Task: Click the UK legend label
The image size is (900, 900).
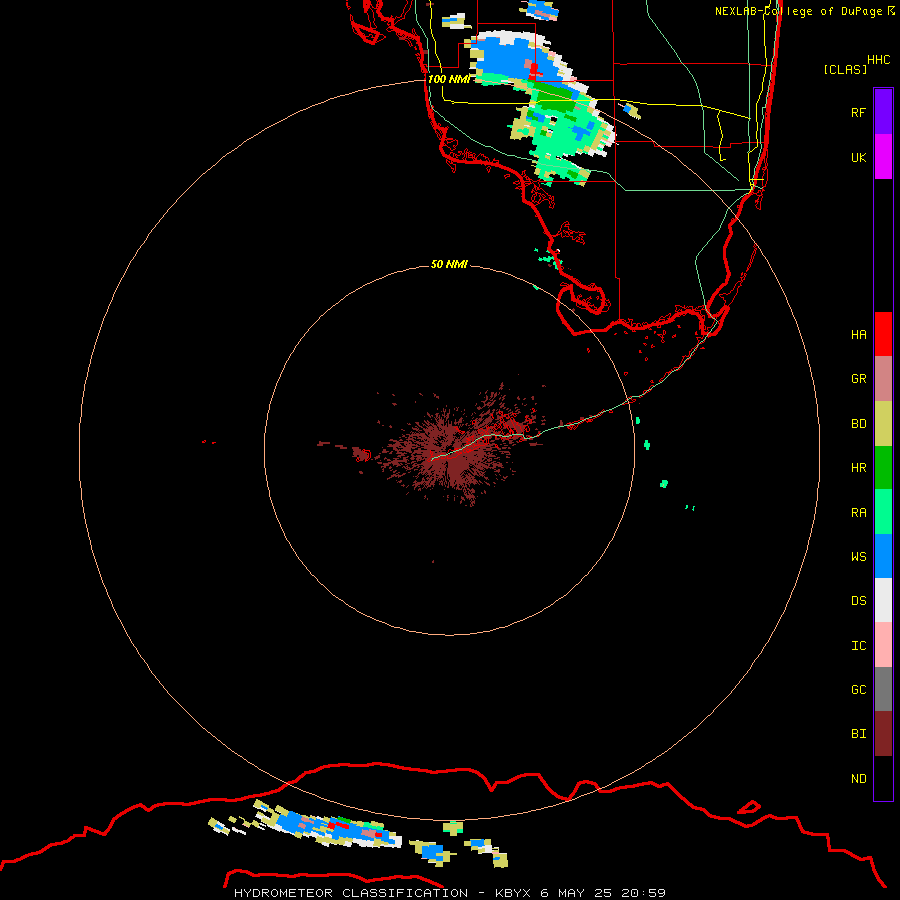Action: [858, 157]
